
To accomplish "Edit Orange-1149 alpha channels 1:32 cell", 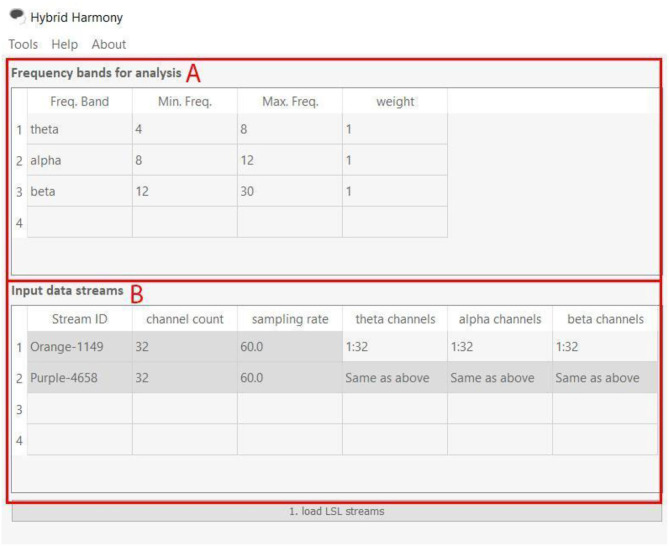I will pos(500,347).
